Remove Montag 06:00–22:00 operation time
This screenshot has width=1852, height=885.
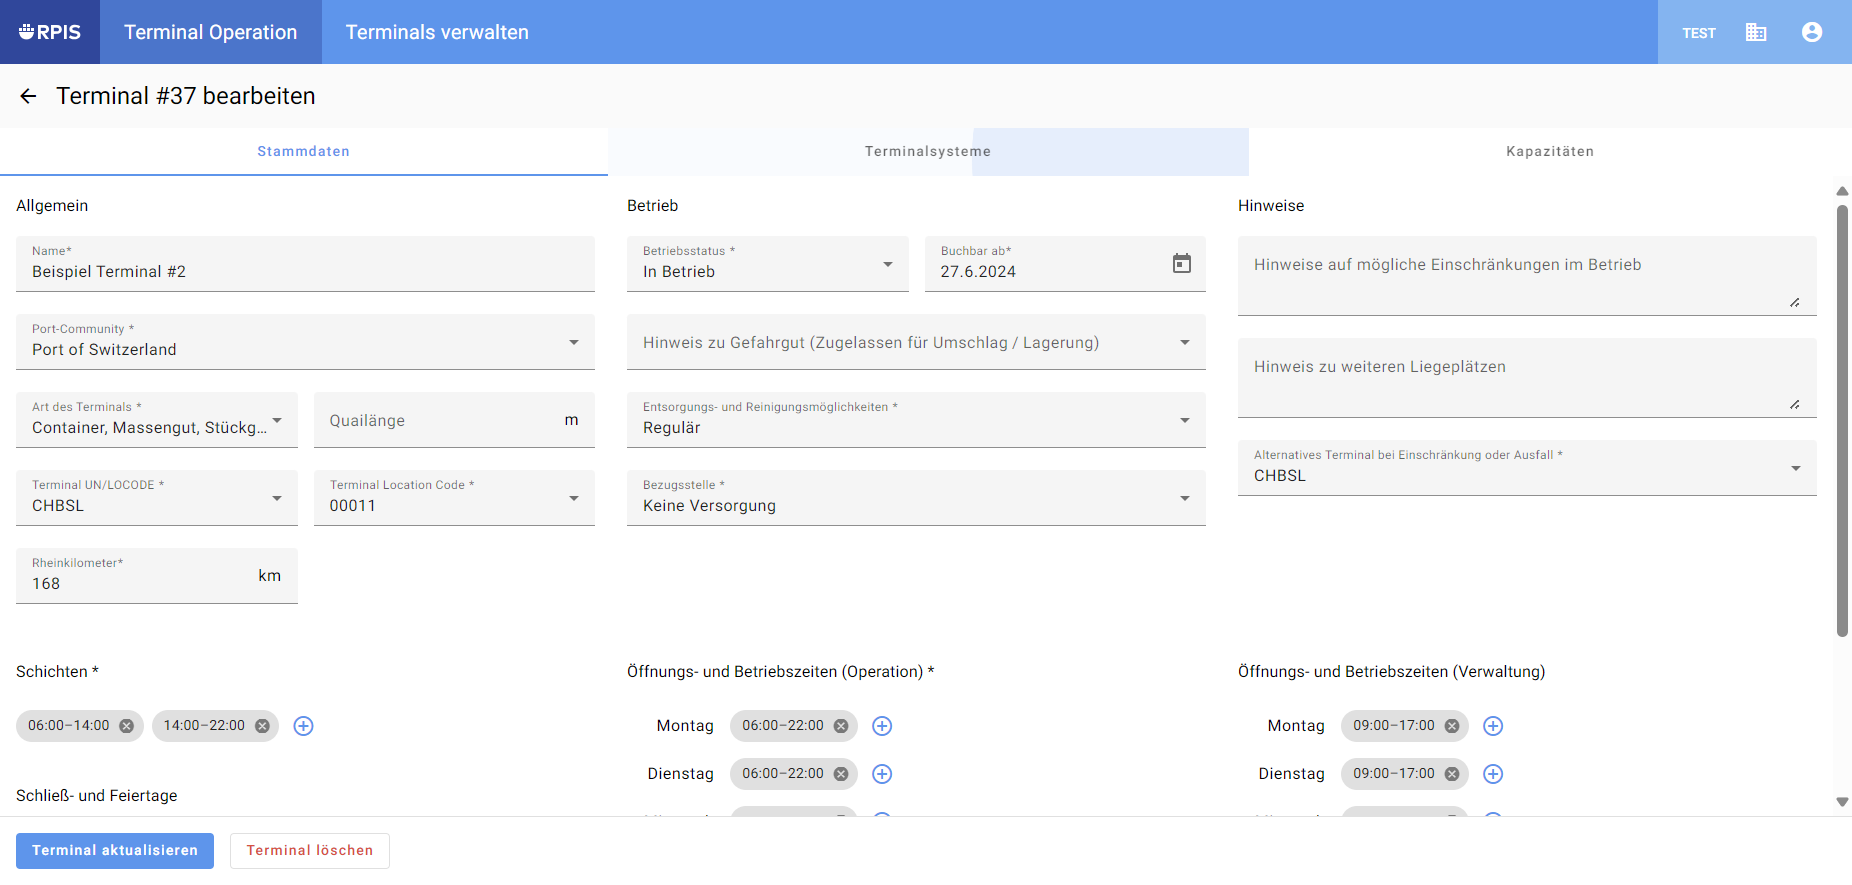(841, 726)
